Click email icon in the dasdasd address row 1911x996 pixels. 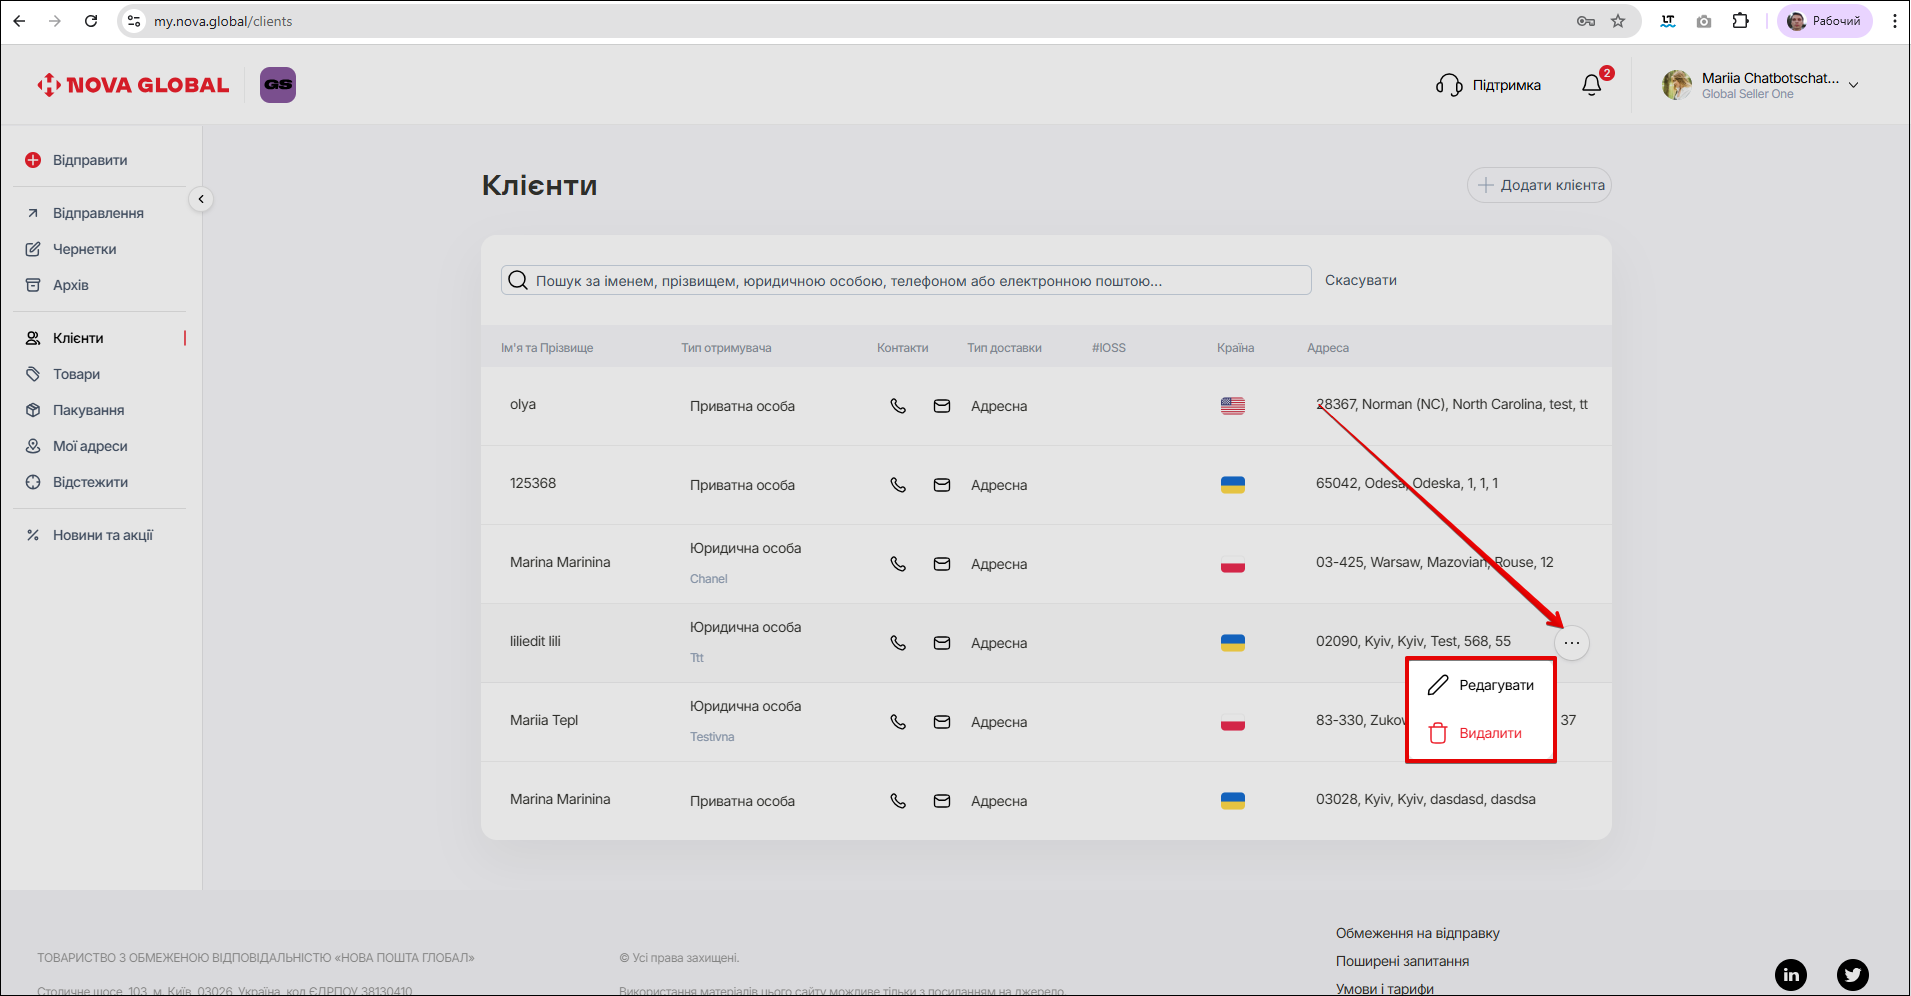coord(942,801)
